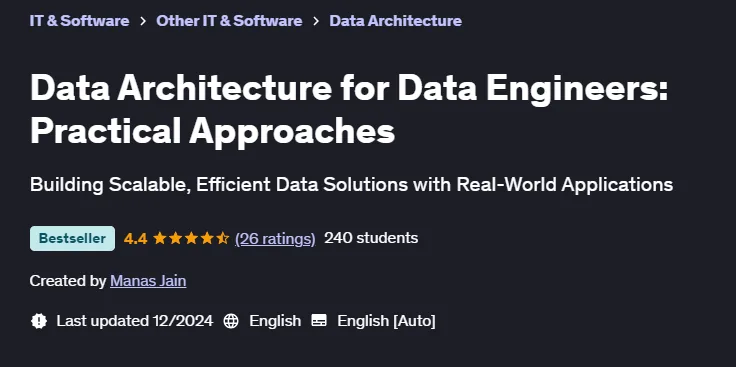Click the chevron before Data Architecture breadcrumb
Screen dimensions: 736x367
point(316,21)
